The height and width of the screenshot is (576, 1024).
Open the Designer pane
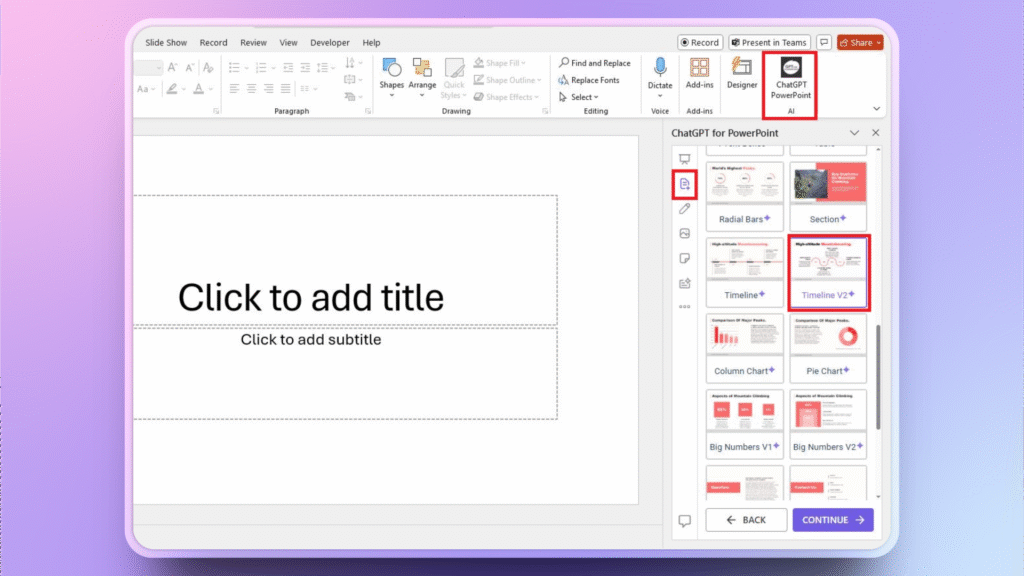(742, 72)
